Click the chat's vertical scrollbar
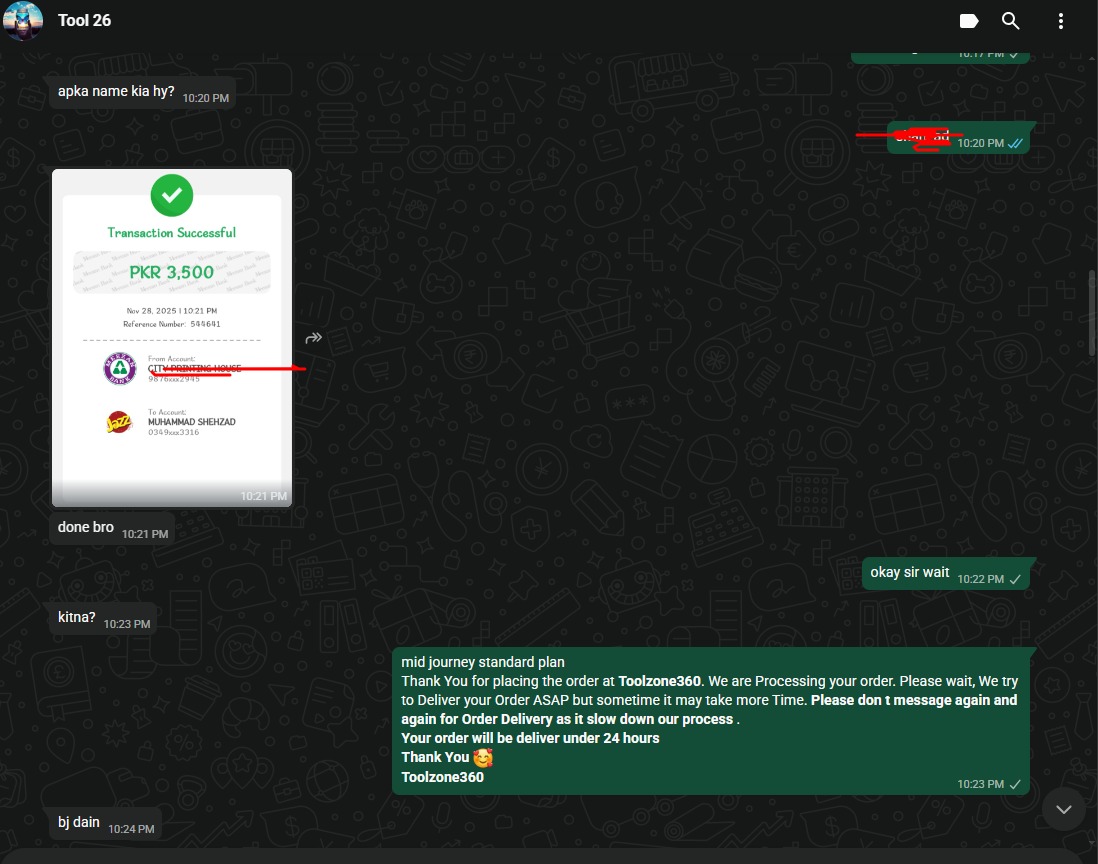This screenshot has height=864, width=1098. [1092, 312]
